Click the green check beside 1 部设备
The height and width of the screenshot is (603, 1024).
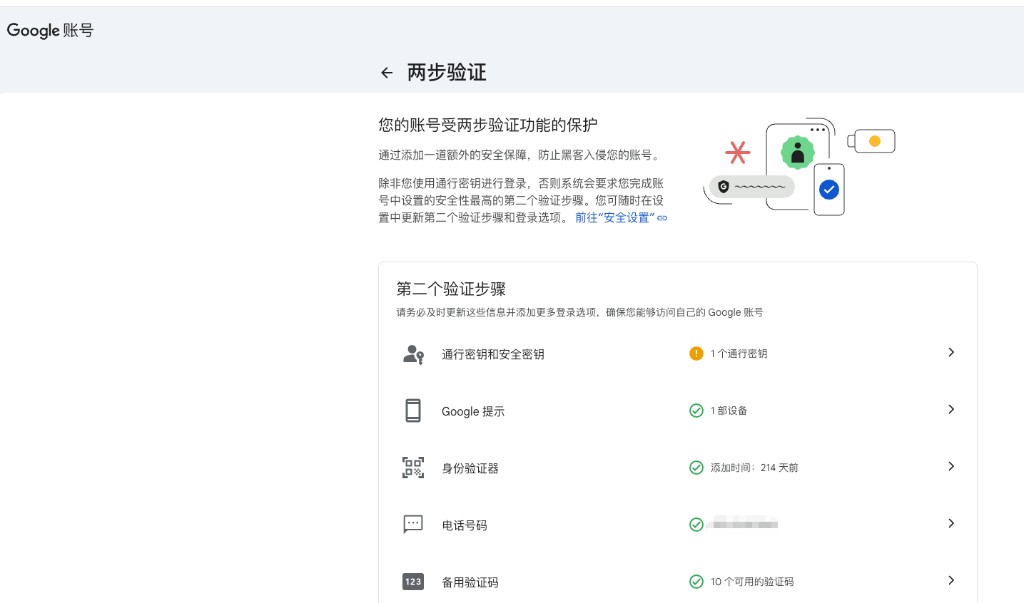click(696, 410)
